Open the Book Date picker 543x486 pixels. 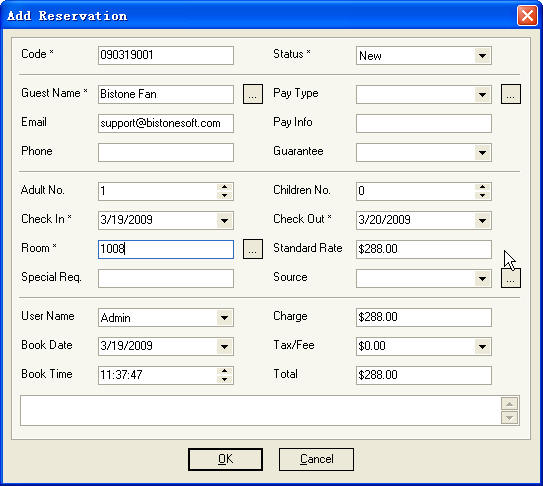tap(224, 346)
